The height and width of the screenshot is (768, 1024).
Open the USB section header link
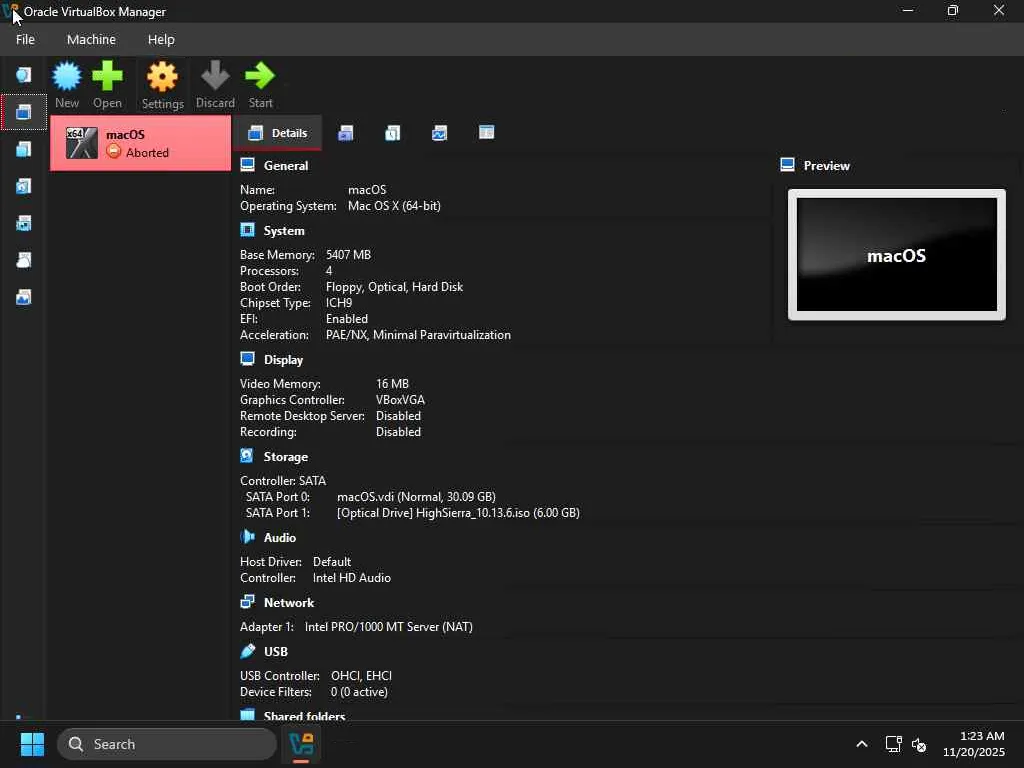click(276, 652)
